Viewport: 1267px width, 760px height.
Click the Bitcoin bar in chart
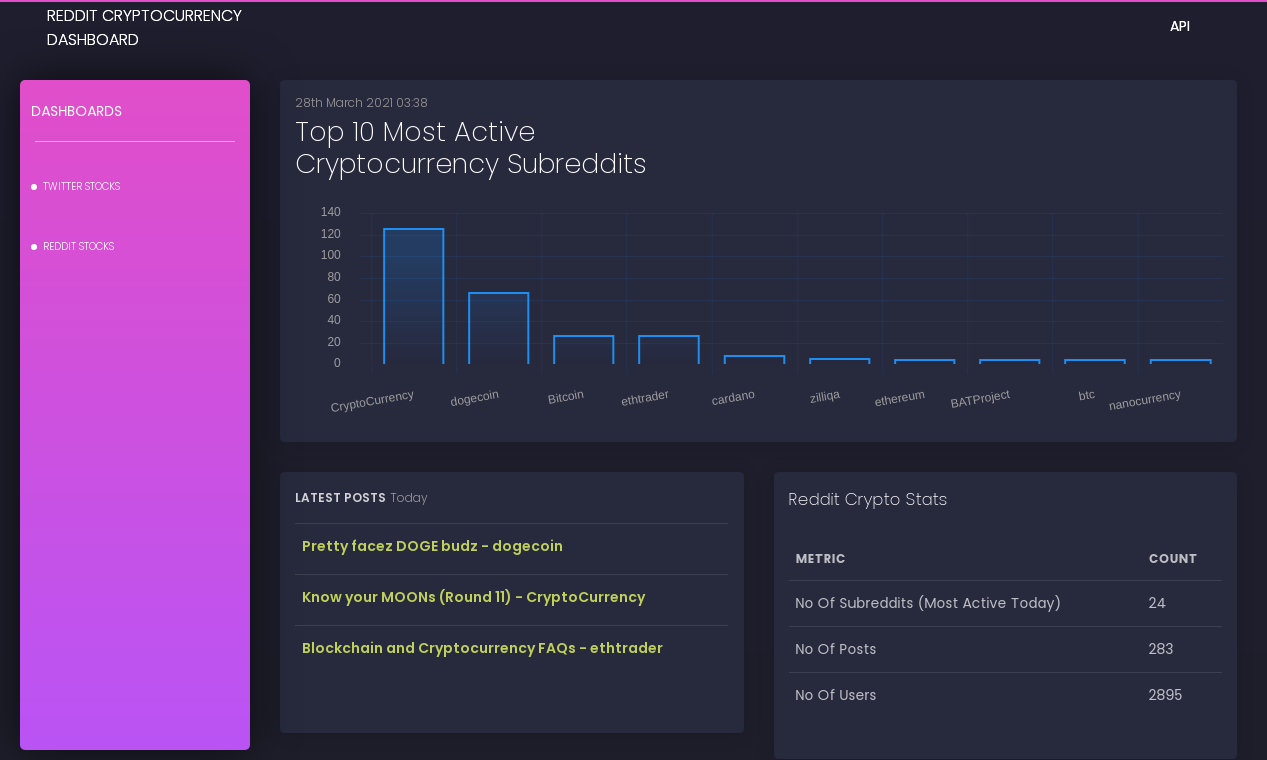pyautogui.click(x=584, y=350)
